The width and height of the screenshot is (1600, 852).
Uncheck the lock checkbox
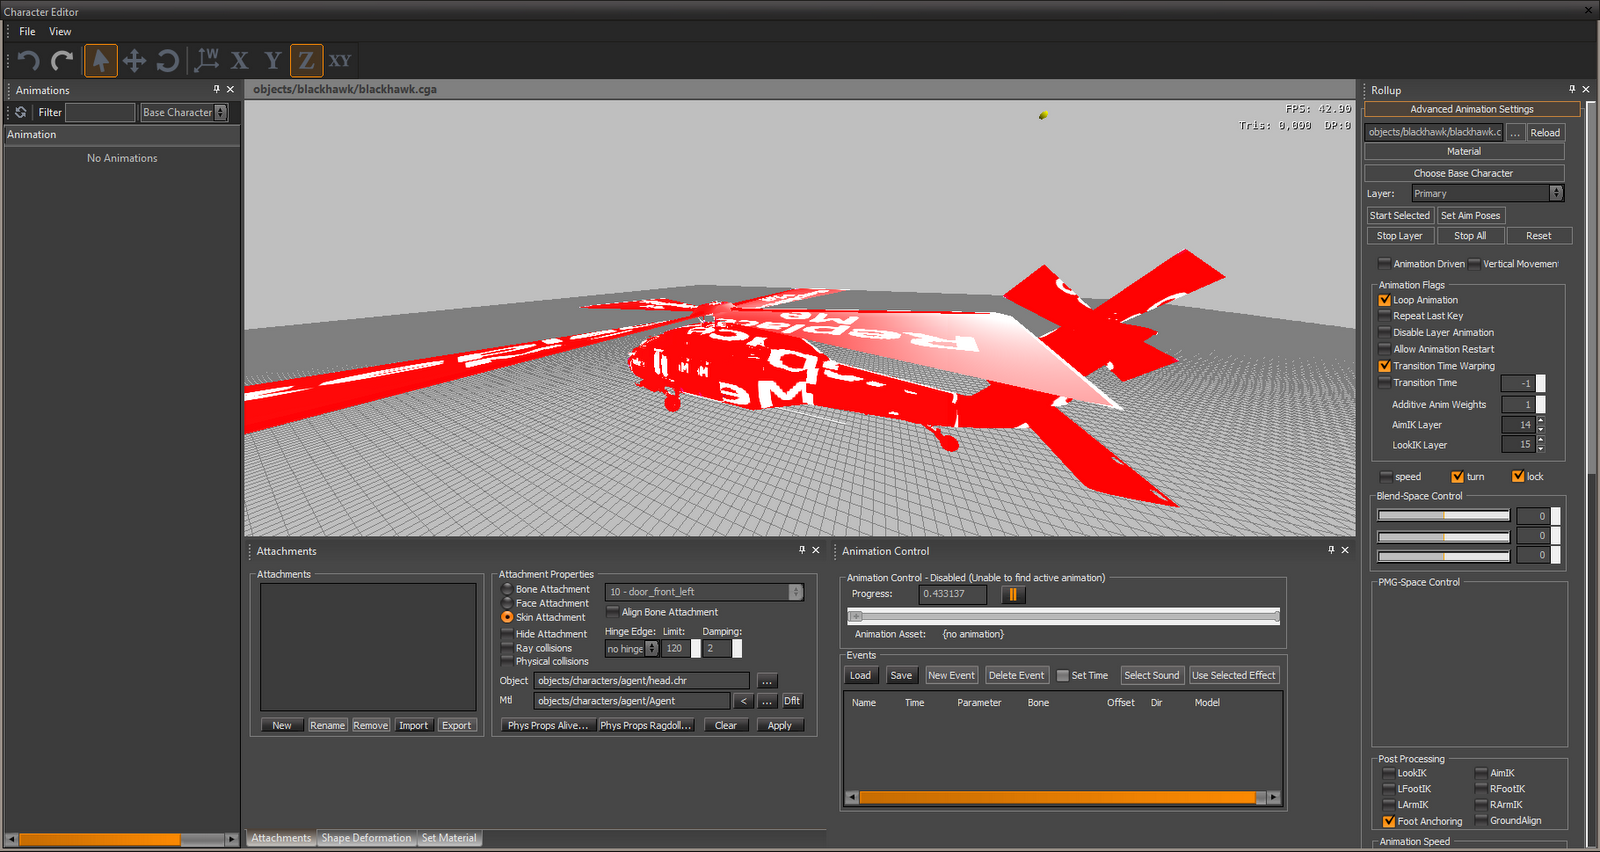[x=1518, y=477]
